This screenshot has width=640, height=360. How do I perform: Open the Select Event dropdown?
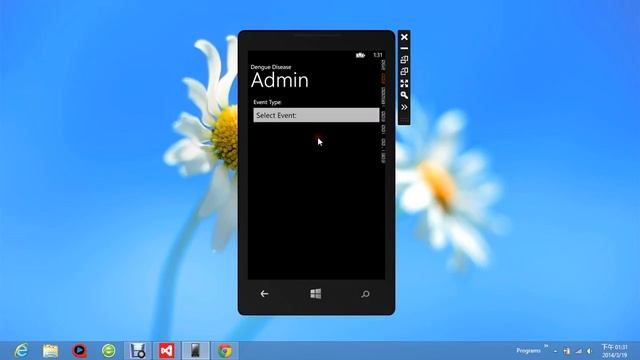pyautogui.click(x=316, y=115)
